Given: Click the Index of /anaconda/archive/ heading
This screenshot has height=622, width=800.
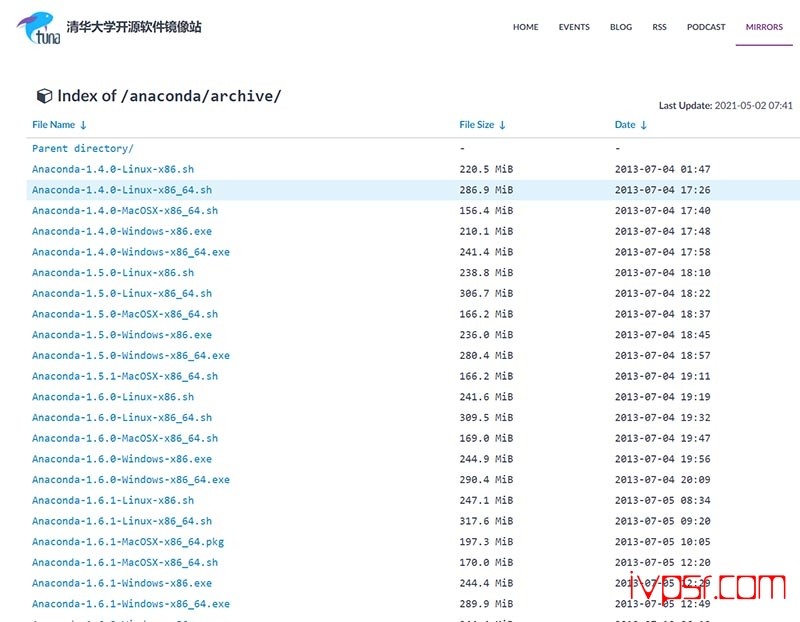Looking at the screenshot, I should 169,96.
